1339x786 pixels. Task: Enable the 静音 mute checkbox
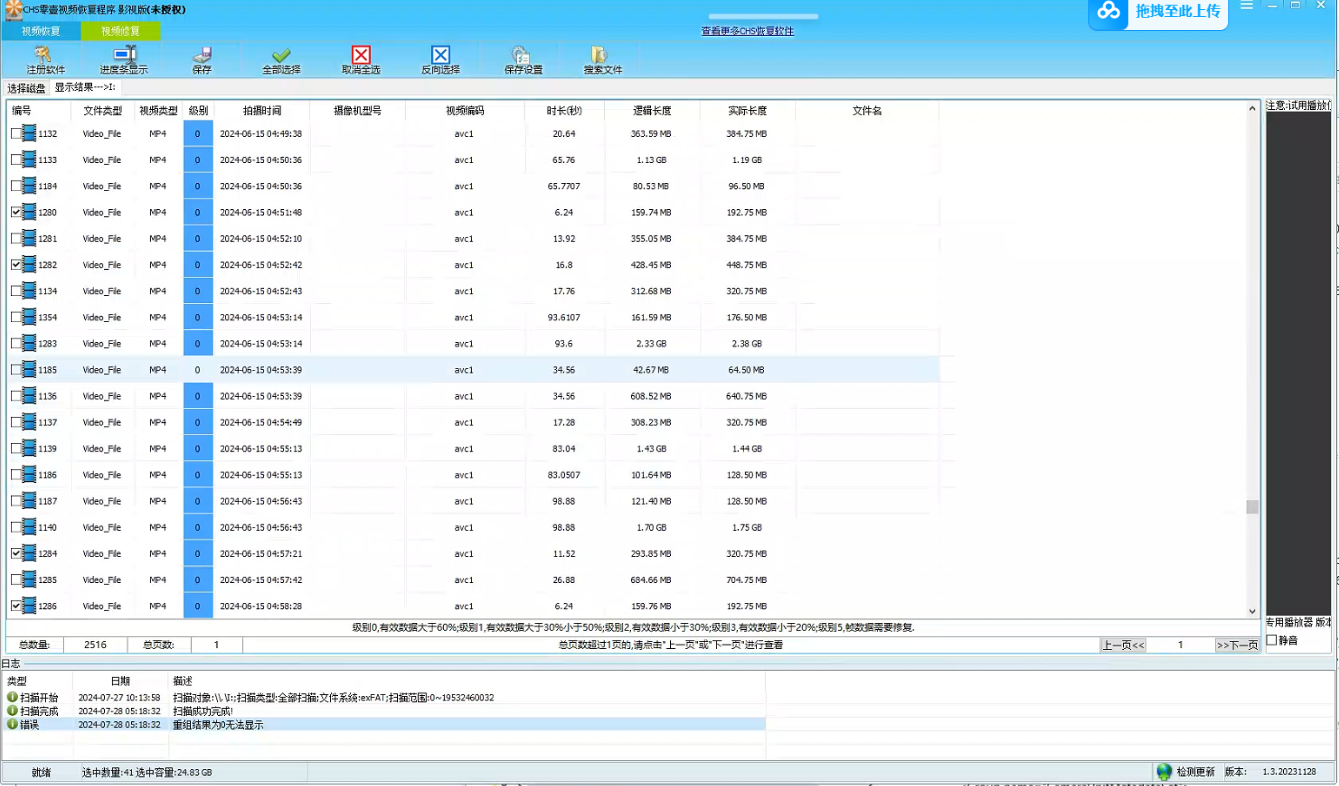(1272, 640)
